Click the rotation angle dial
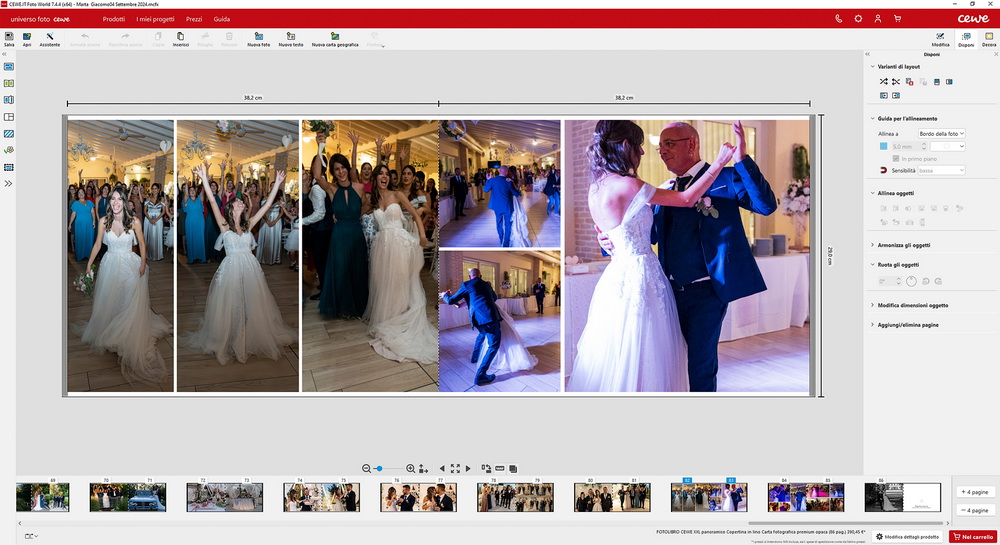This screenshot has height=545, width=1000. tap(911, 281)
